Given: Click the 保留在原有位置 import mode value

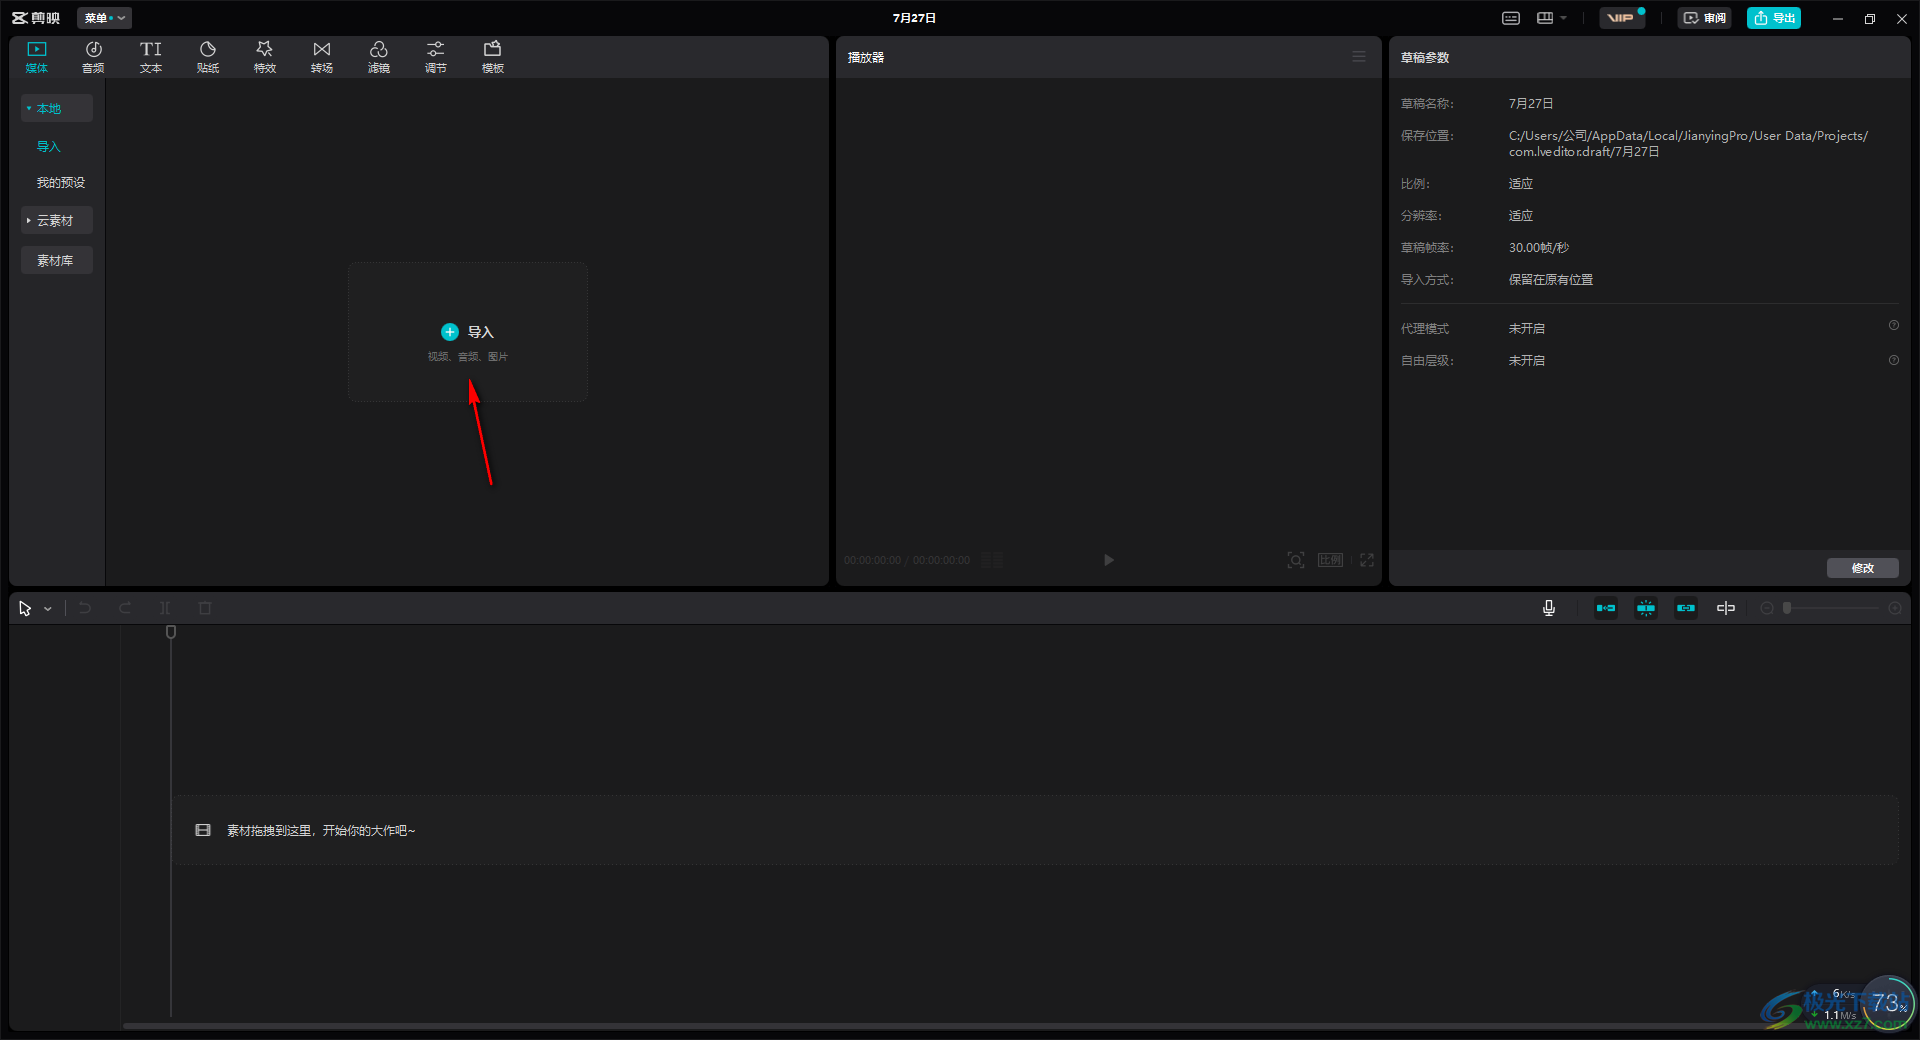Looking at the screenshot, I should [1551, 280].
